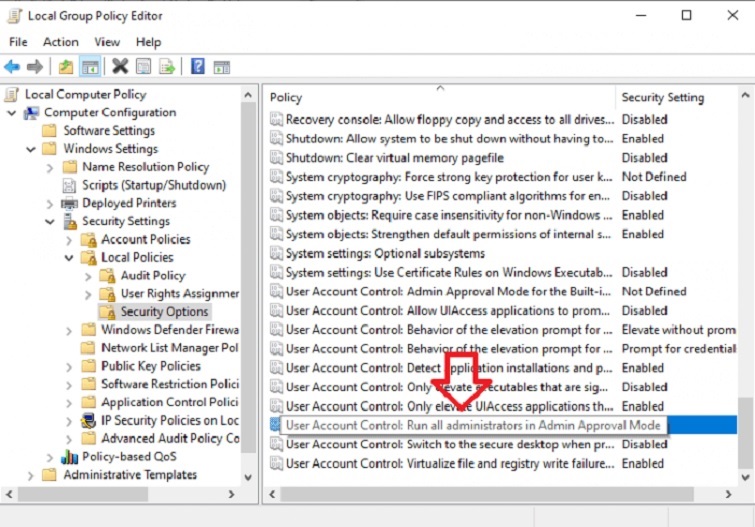Sort by Security Setting column header
Screen dimensions: 755x527
662,97
